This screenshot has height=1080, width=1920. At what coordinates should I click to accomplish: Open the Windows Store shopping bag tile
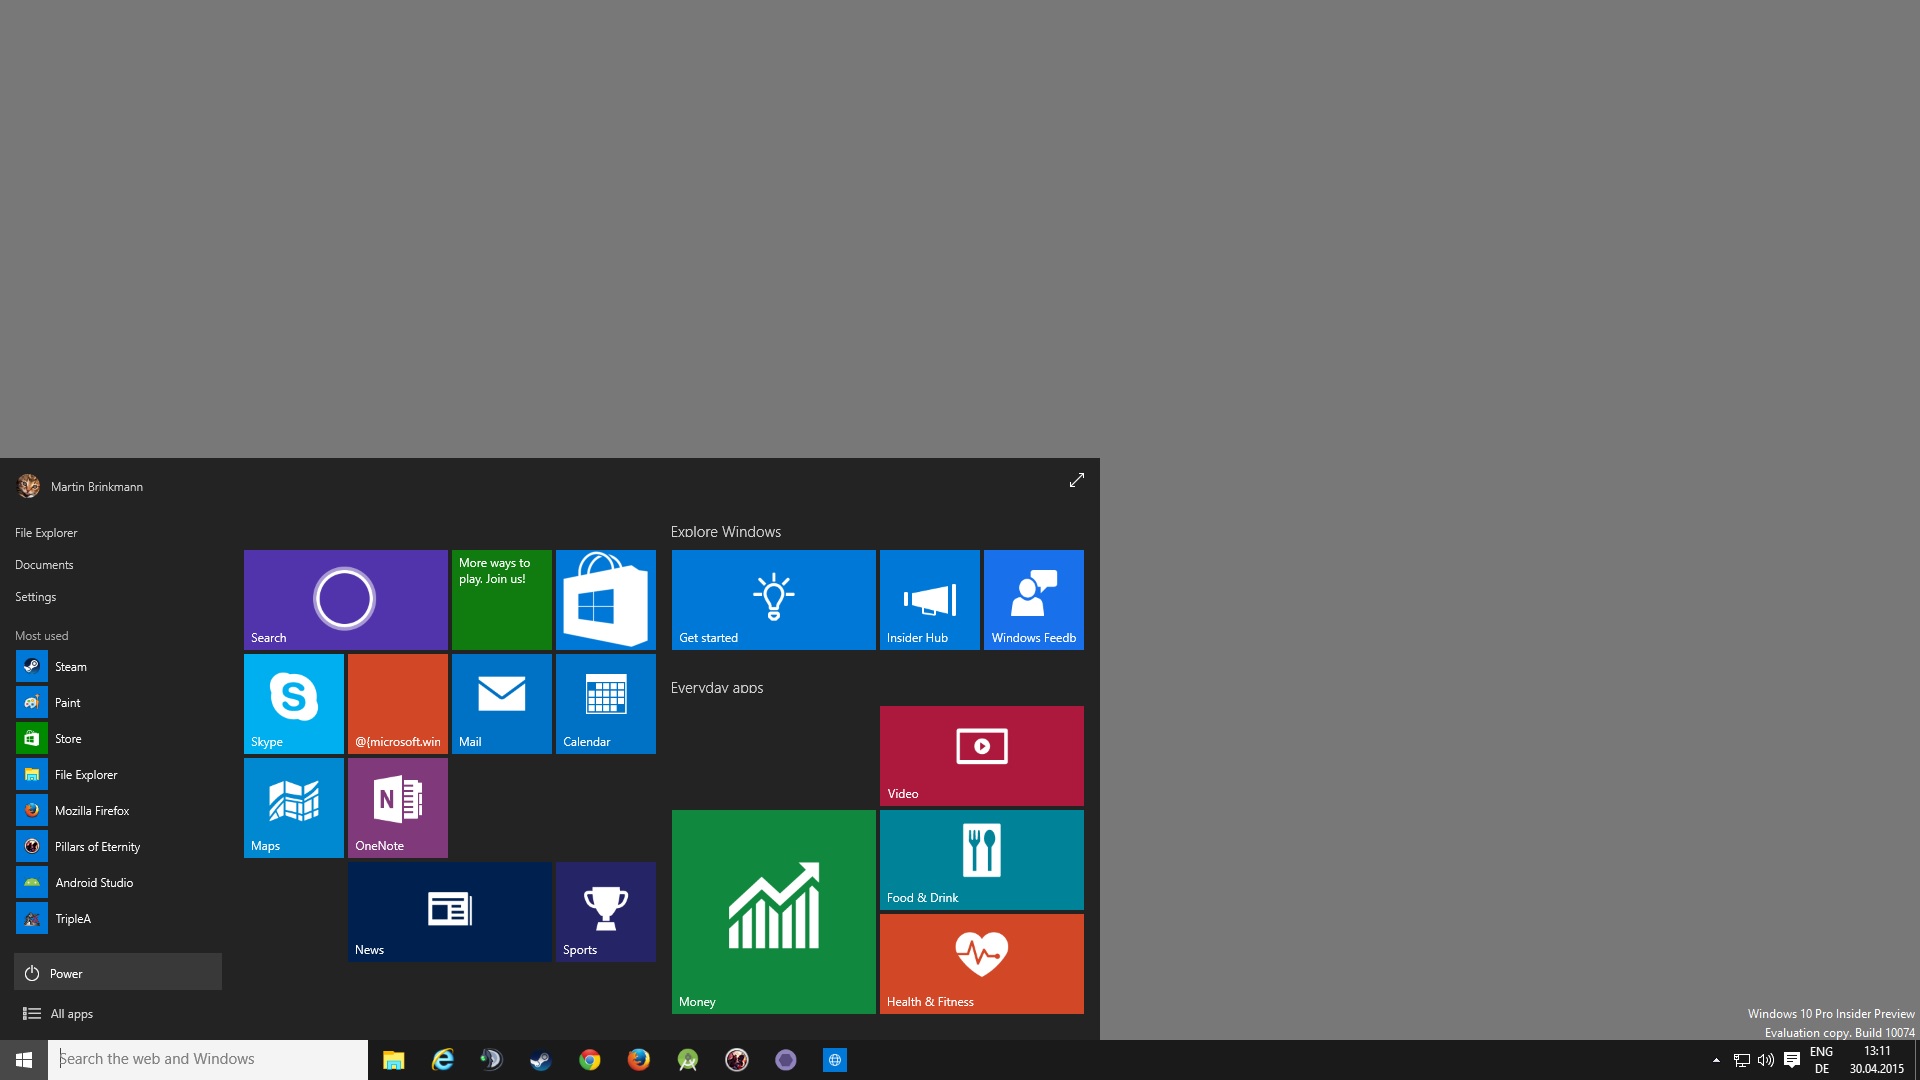coord(605,599)
